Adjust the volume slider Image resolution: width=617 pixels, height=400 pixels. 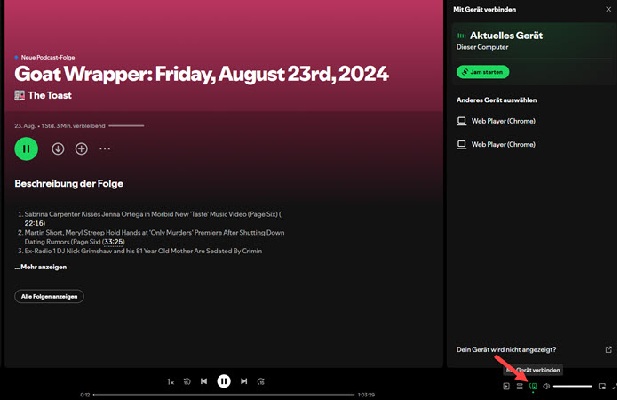coord(572,386)
